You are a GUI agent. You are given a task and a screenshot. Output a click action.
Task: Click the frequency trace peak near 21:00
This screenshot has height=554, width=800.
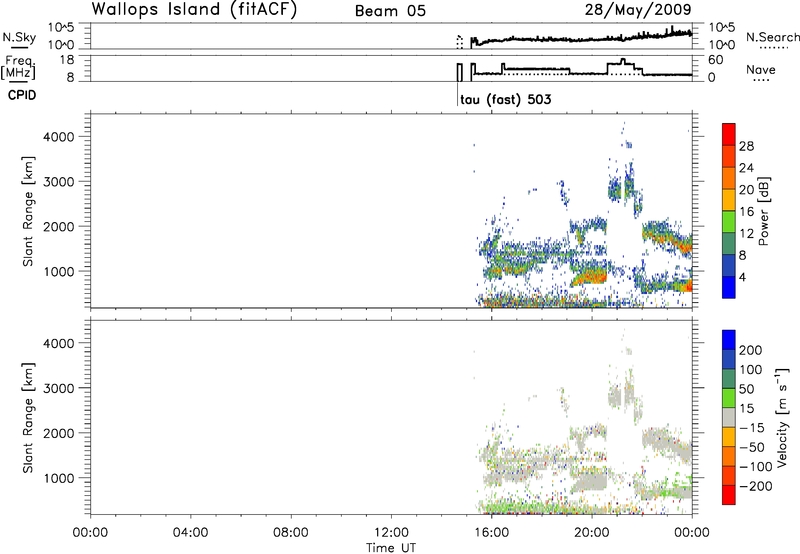point(622,61)
